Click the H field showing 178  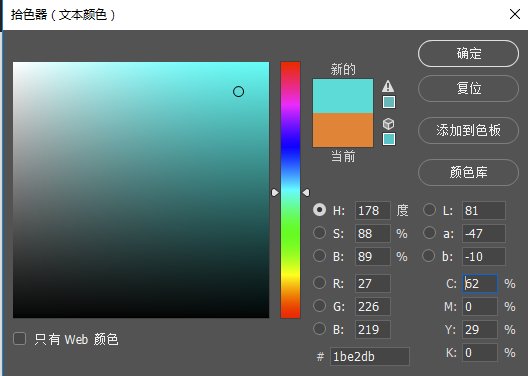point(373,211)
